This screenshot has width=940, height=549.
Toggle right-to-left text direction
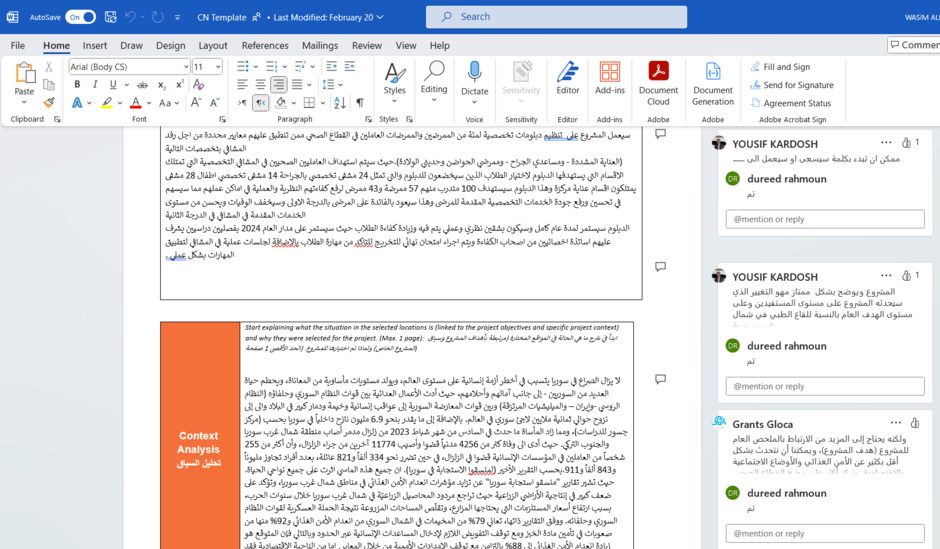click(261, 102)
